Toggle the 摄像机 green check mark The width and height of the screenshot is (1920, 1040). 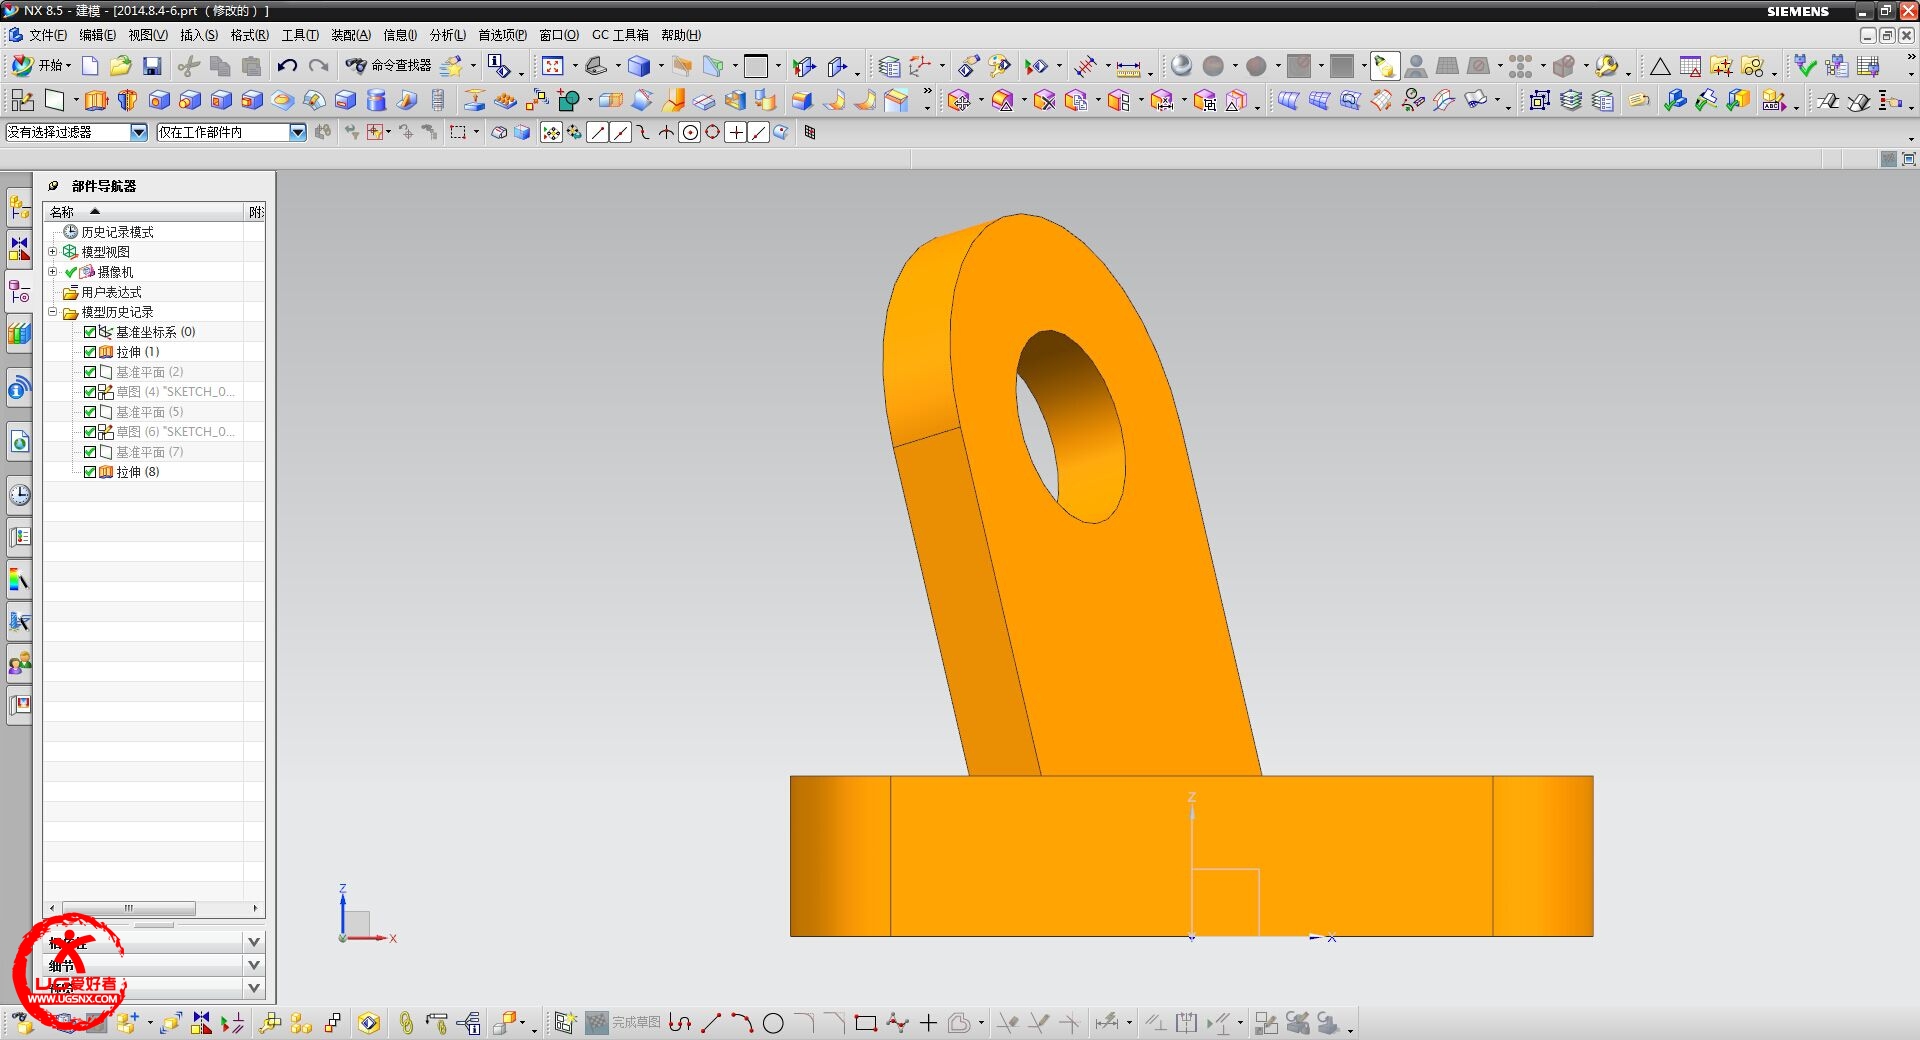click(71, 272)
